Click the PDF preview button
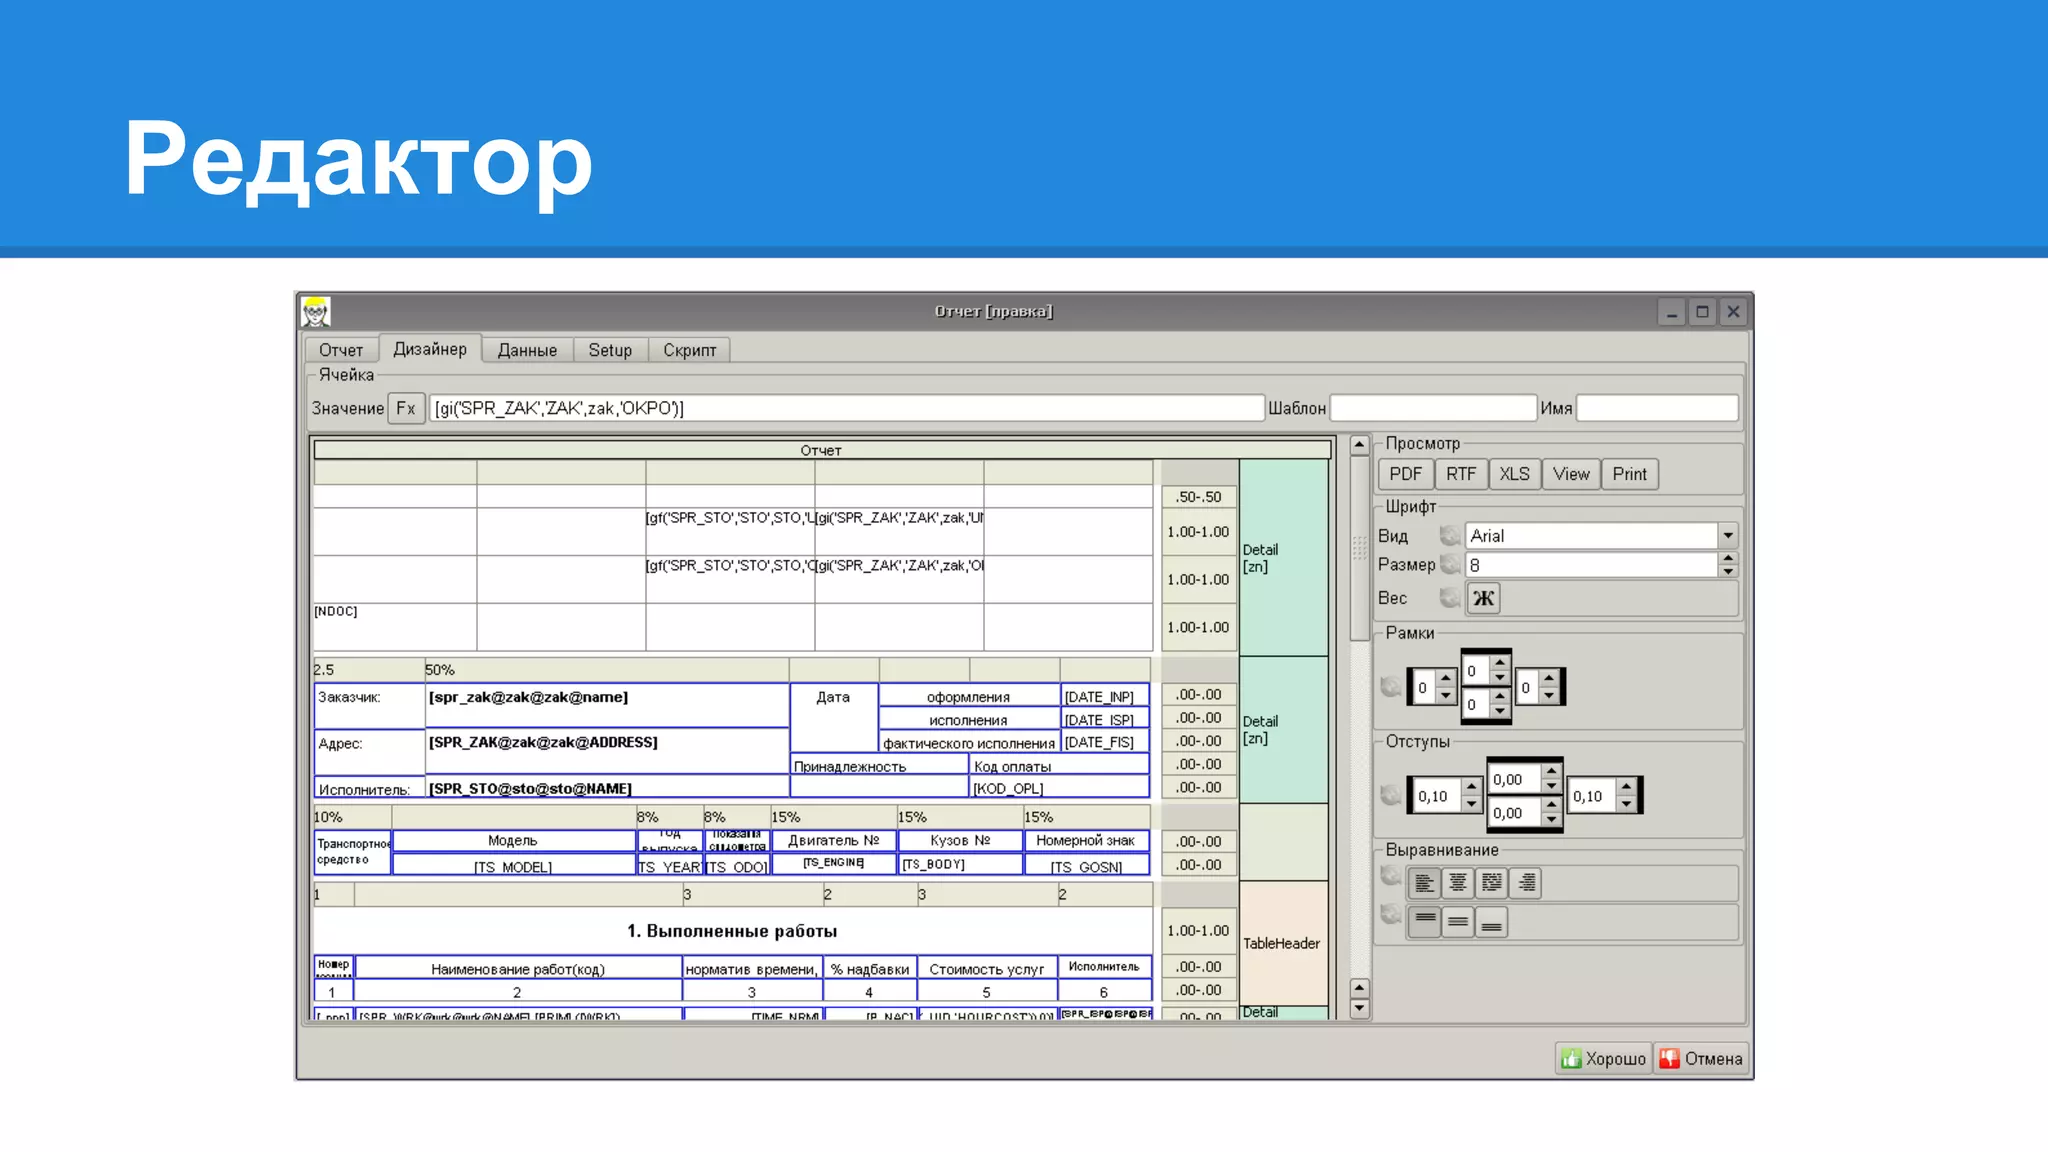Viewport: 2048px width, 1152px height. pyautogui.click(x=1405, y=474)
